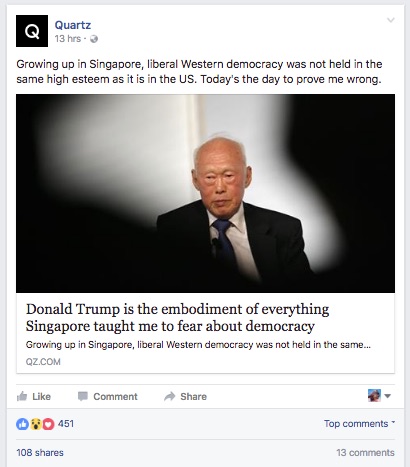The image size is (410, 467).
Task: Like the Quartz post
Action: (x=34, y=396)
